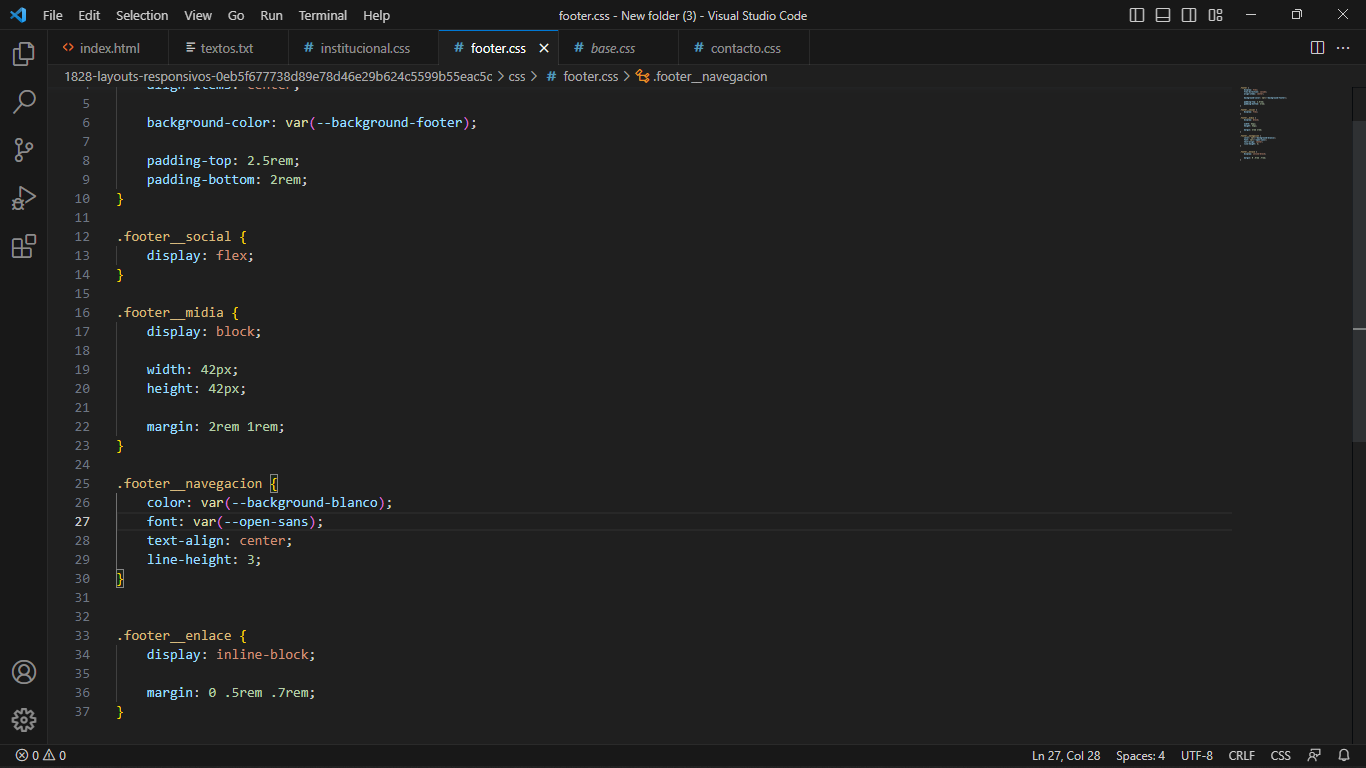This screenshot has height=768, width=1366.
Task: Switch to the index.html tab
Action: click(108, 48)
